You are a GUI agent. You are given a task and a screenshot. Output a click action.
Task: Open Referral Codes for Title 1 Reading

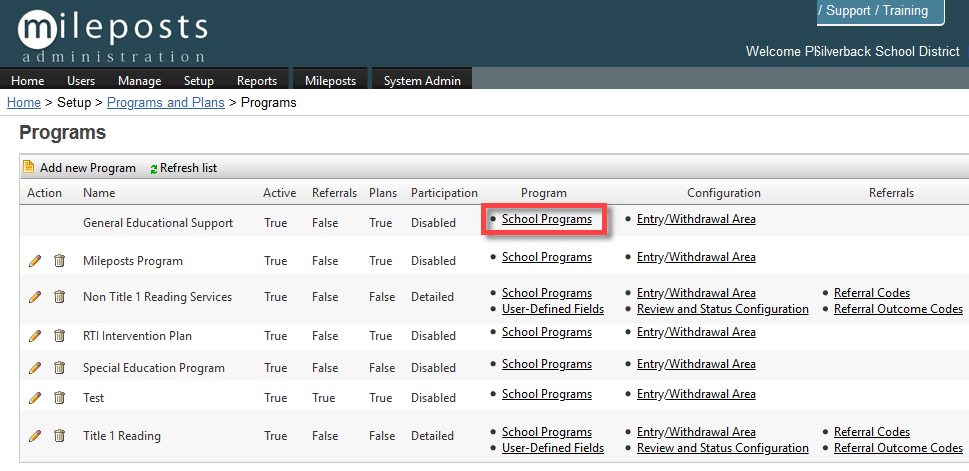click(872, 432)
